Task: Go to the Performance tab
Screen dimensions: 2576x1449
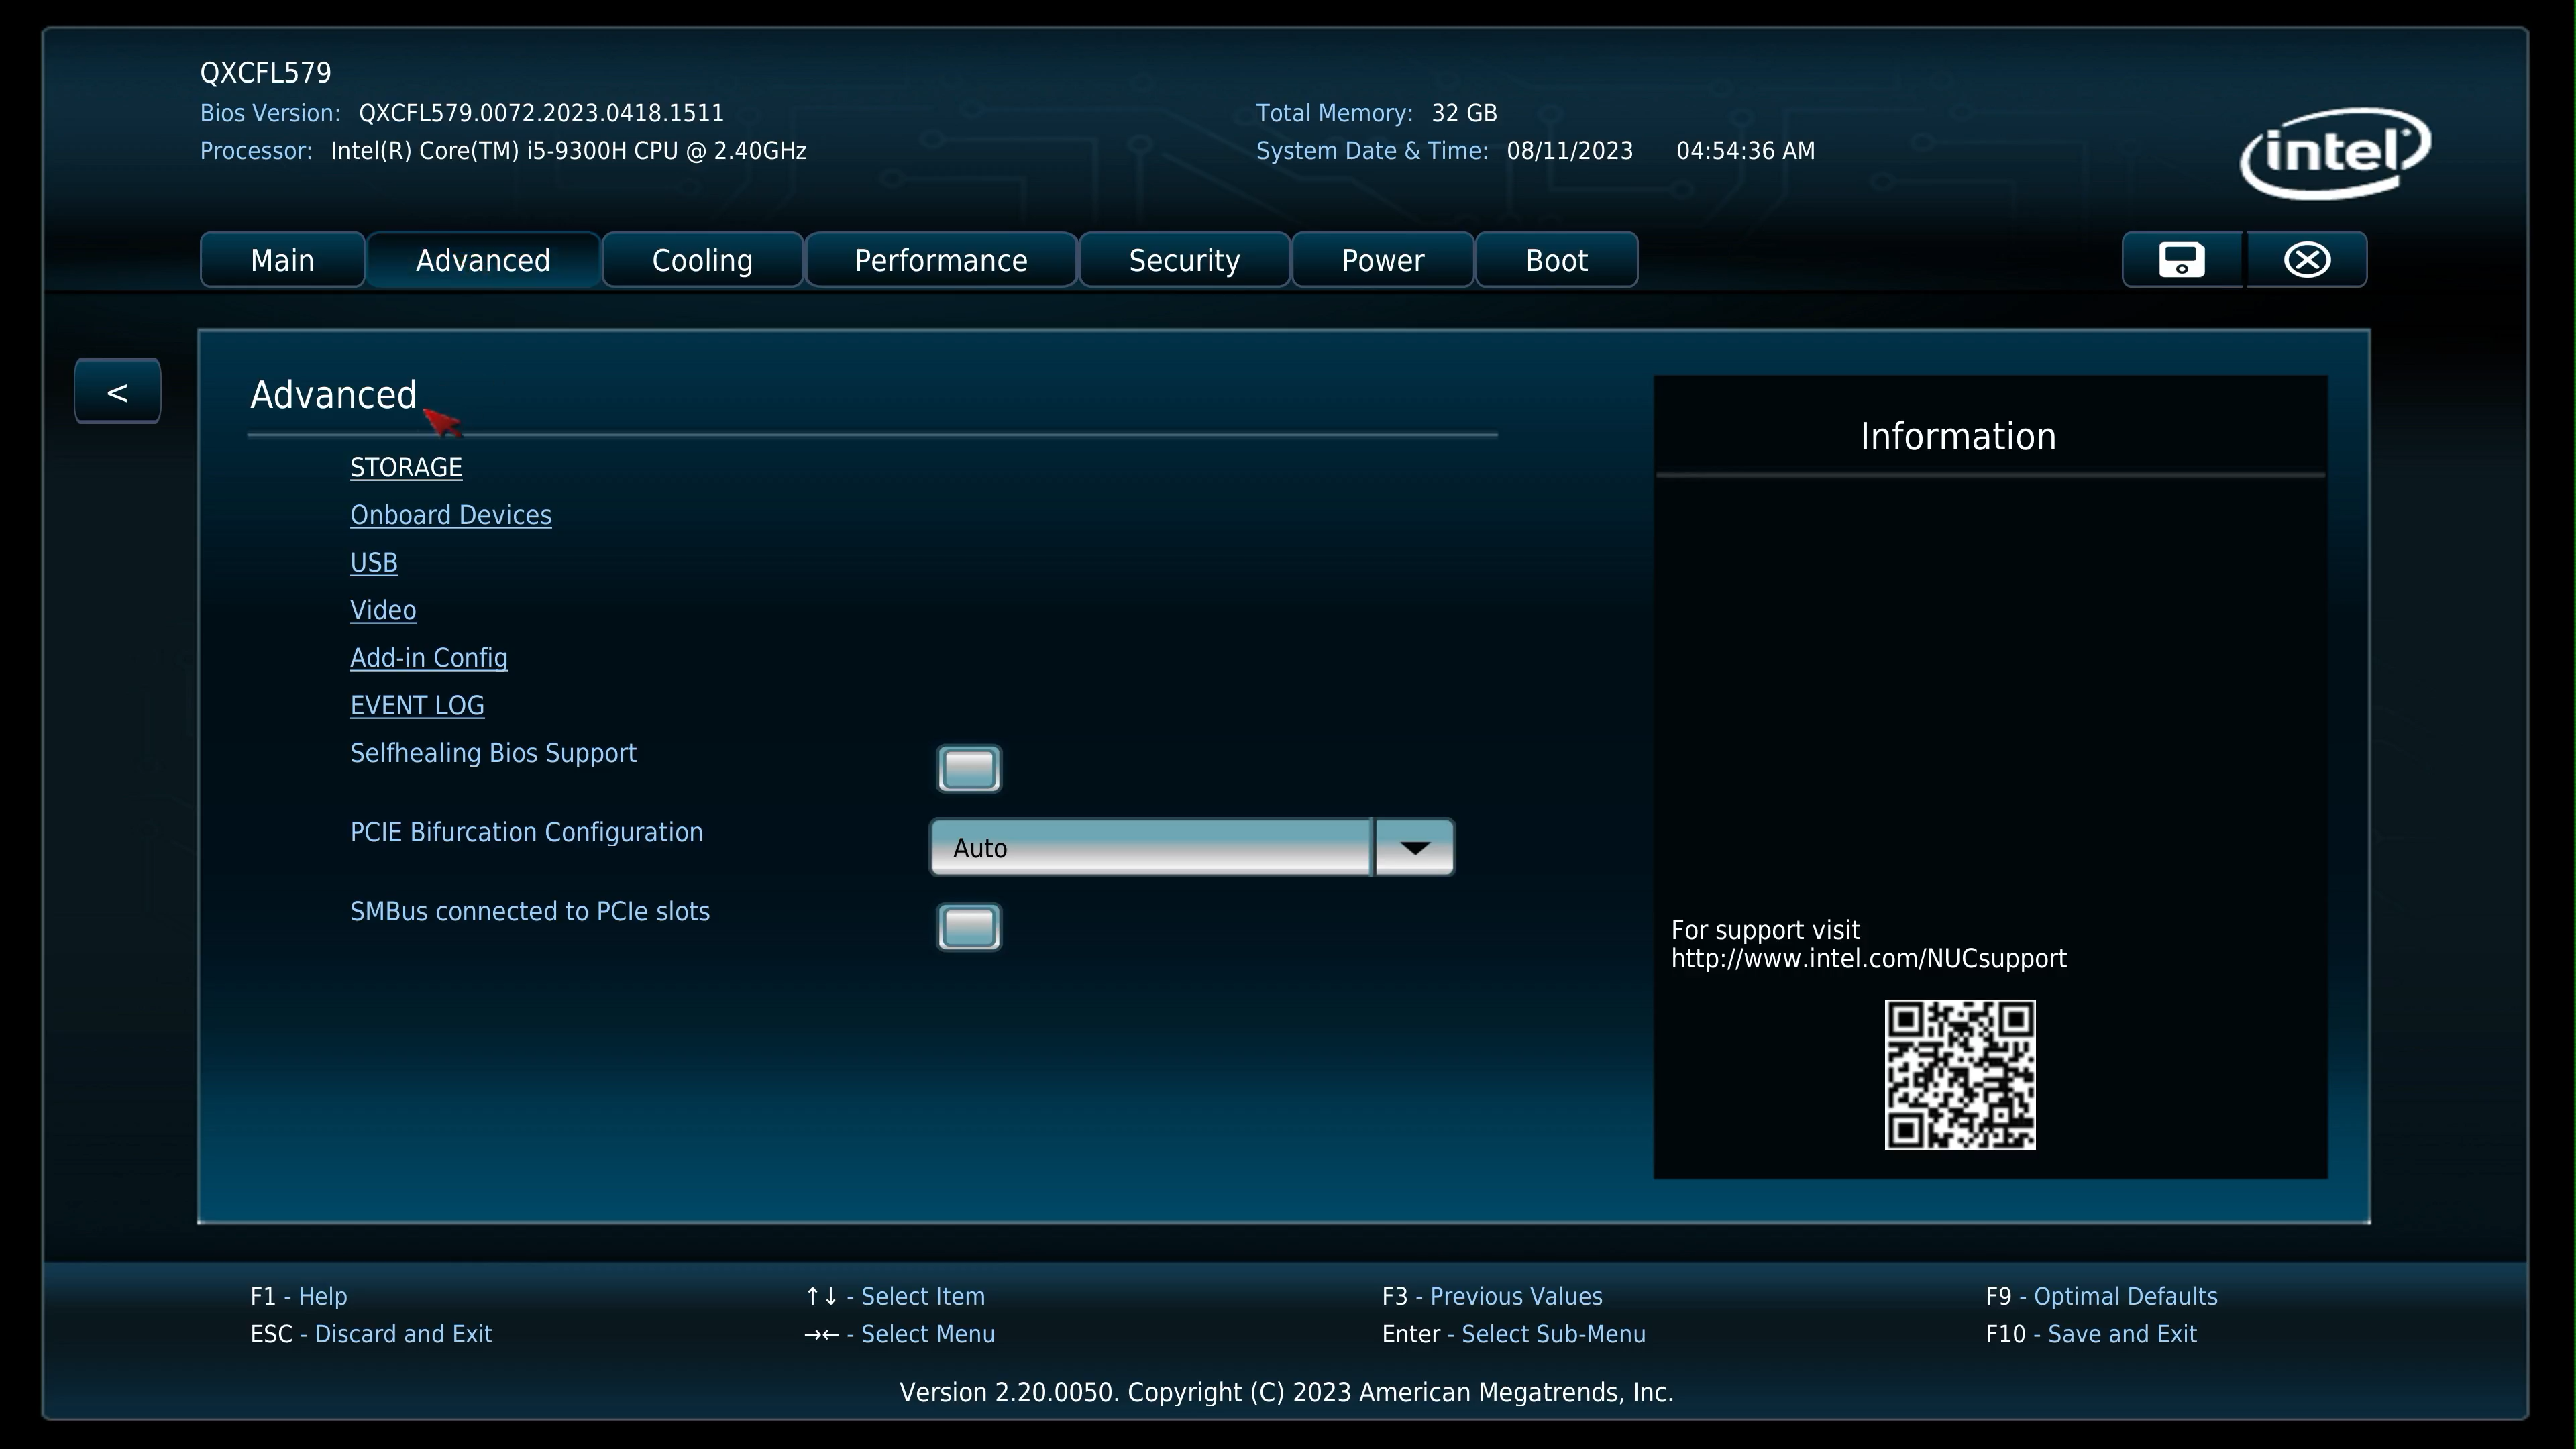Action: [940, 261]
